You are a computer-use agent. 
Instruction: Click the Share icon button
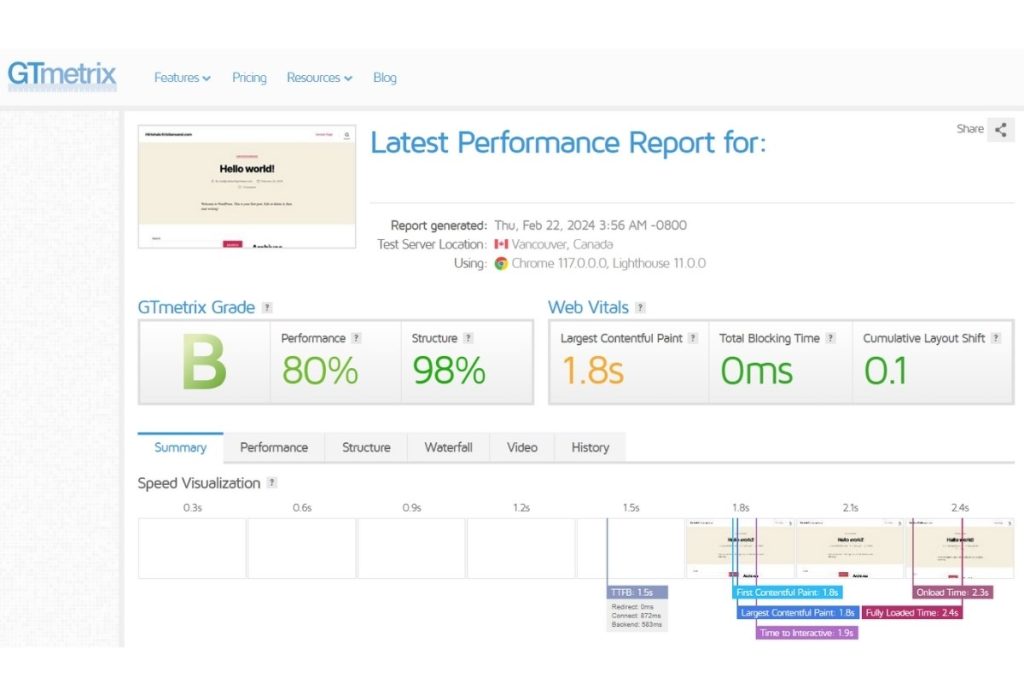point(1000,129)
